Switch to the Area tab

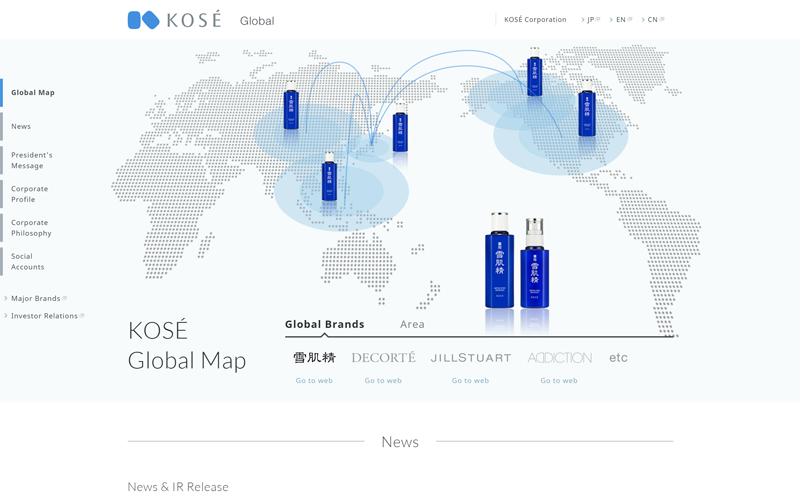412,324
